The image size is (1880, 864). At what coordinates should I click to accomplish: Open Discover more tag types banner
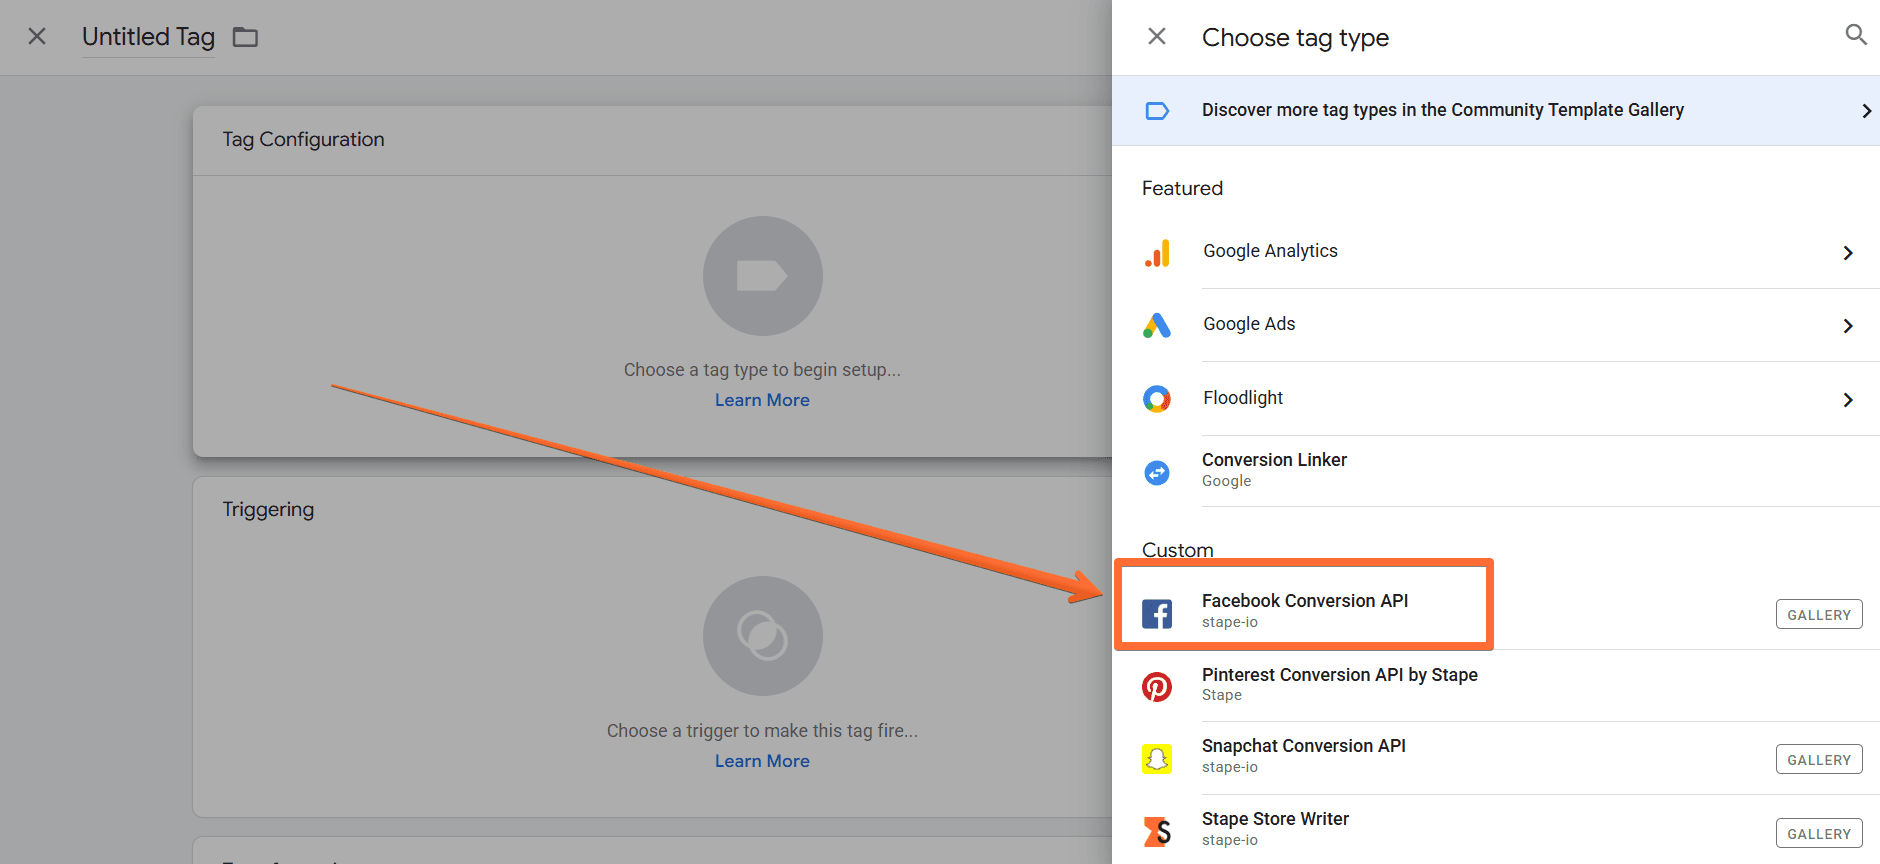(1496, 111)
